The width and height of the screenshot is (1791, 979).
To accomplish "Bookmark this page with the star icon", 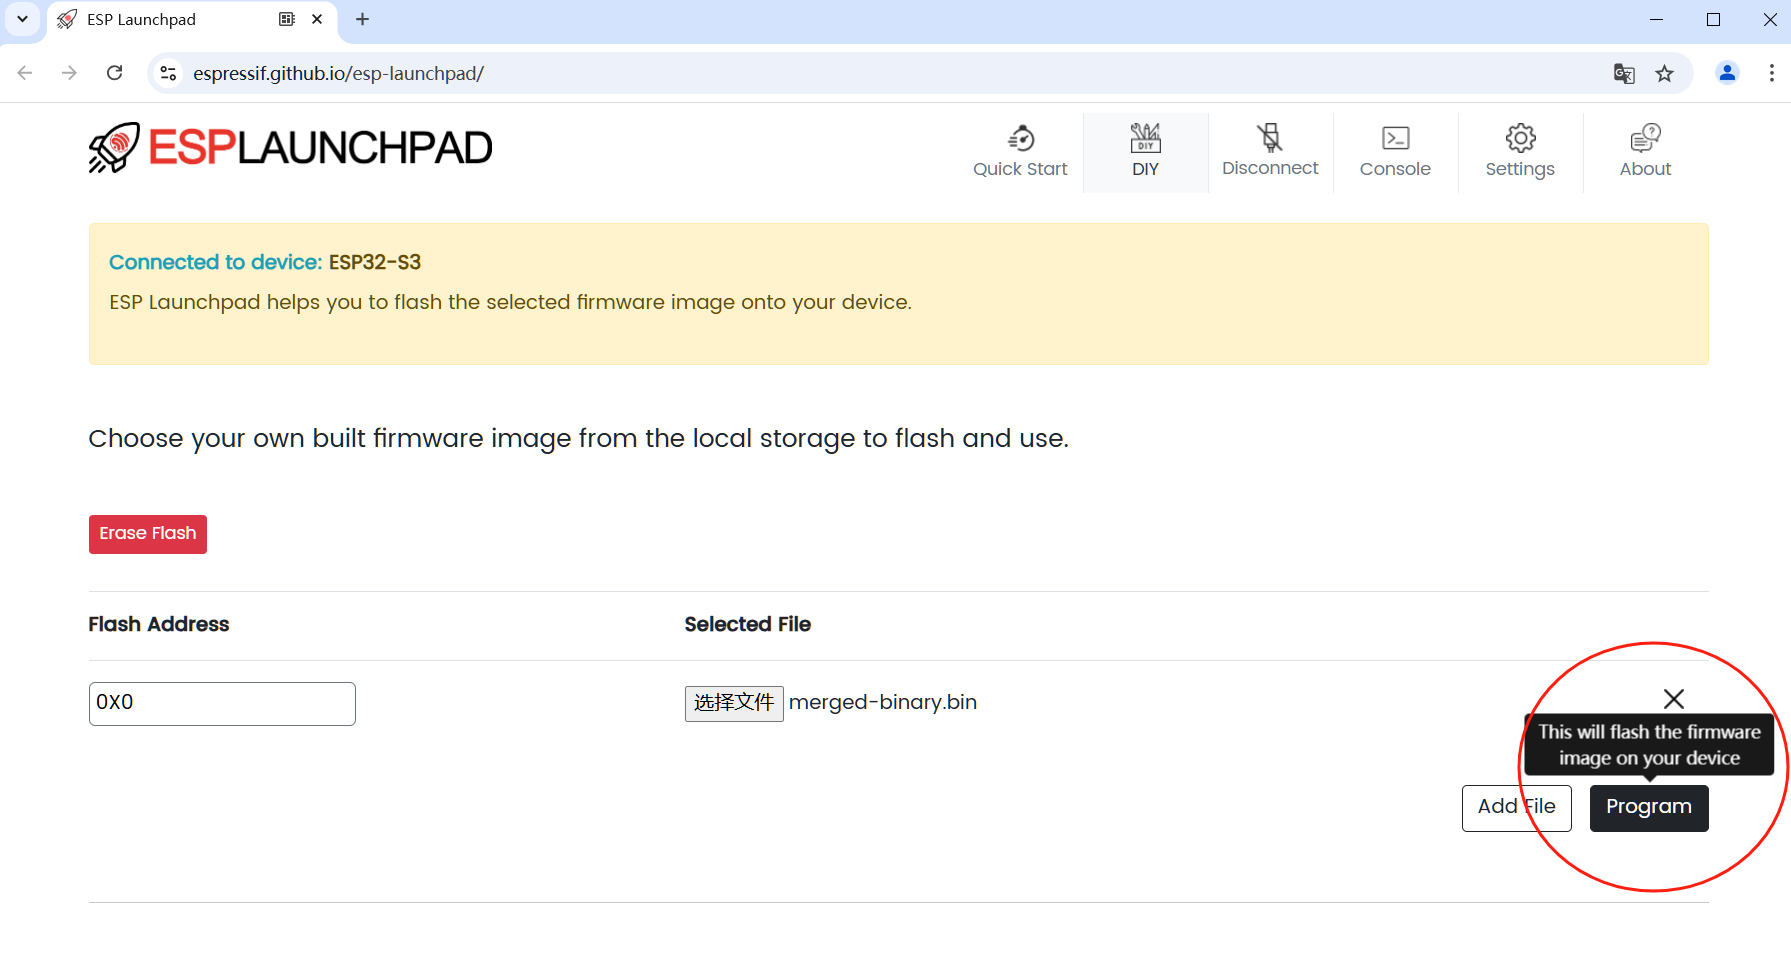I will (1664, 73).
